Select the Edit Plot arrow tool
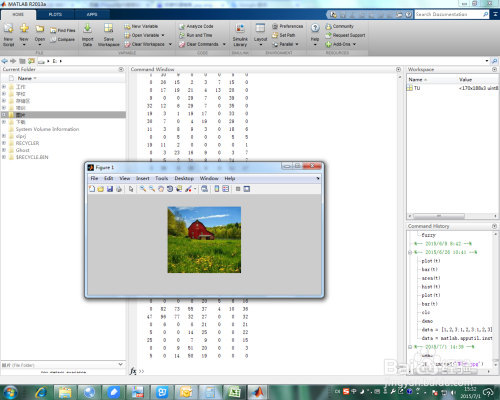500x400 pixels. click(131, 189)
